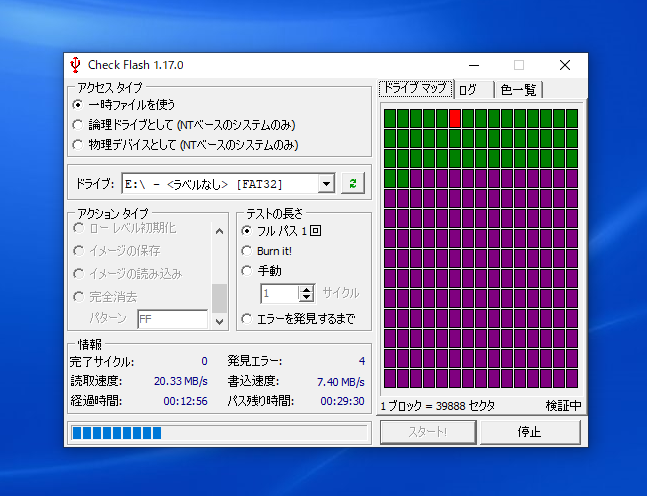Viewport: 647px width, 496px height.
Task: Click the blue progress bar
Action: click(219, 433)
